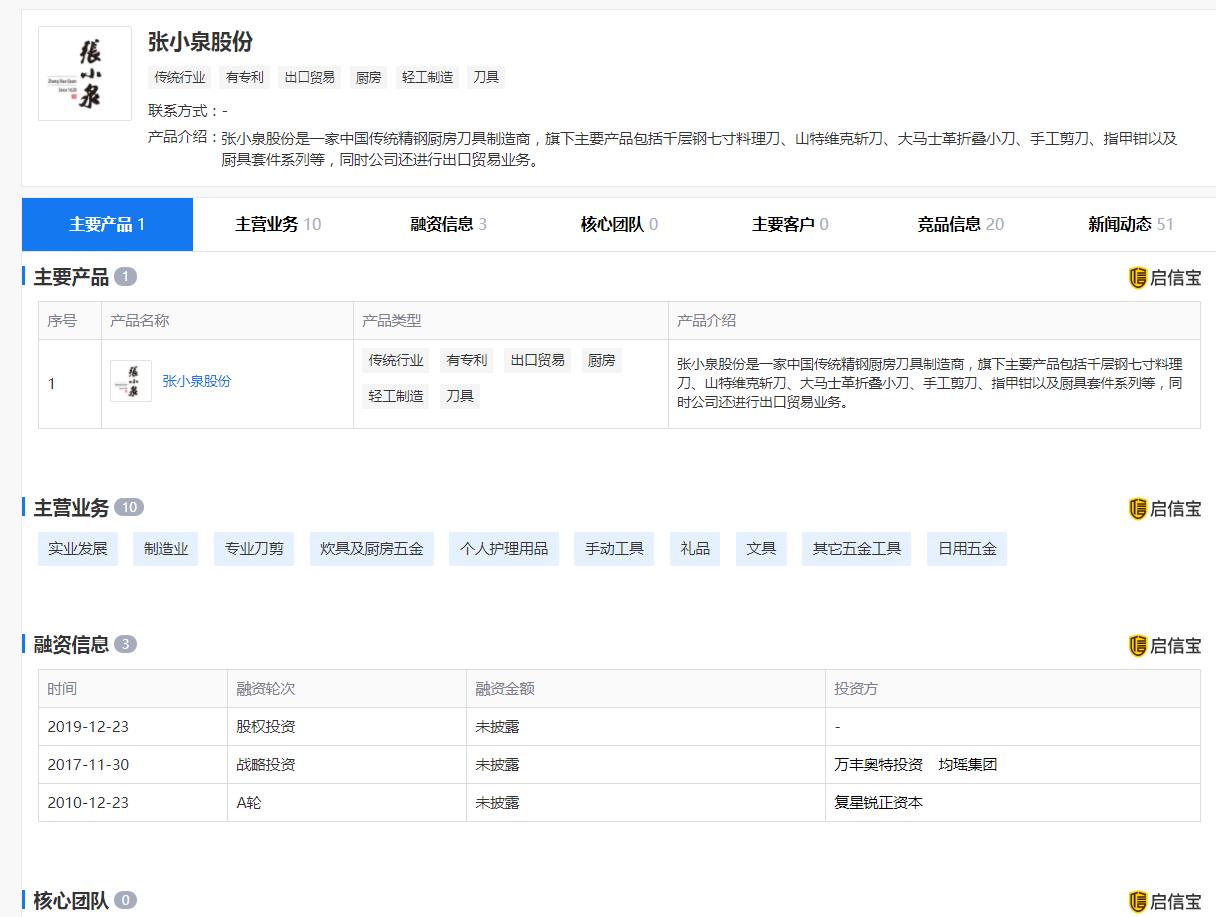Select the 核心团队 tab
Screen dimensions: 1216x917
(x=619, y=224)
